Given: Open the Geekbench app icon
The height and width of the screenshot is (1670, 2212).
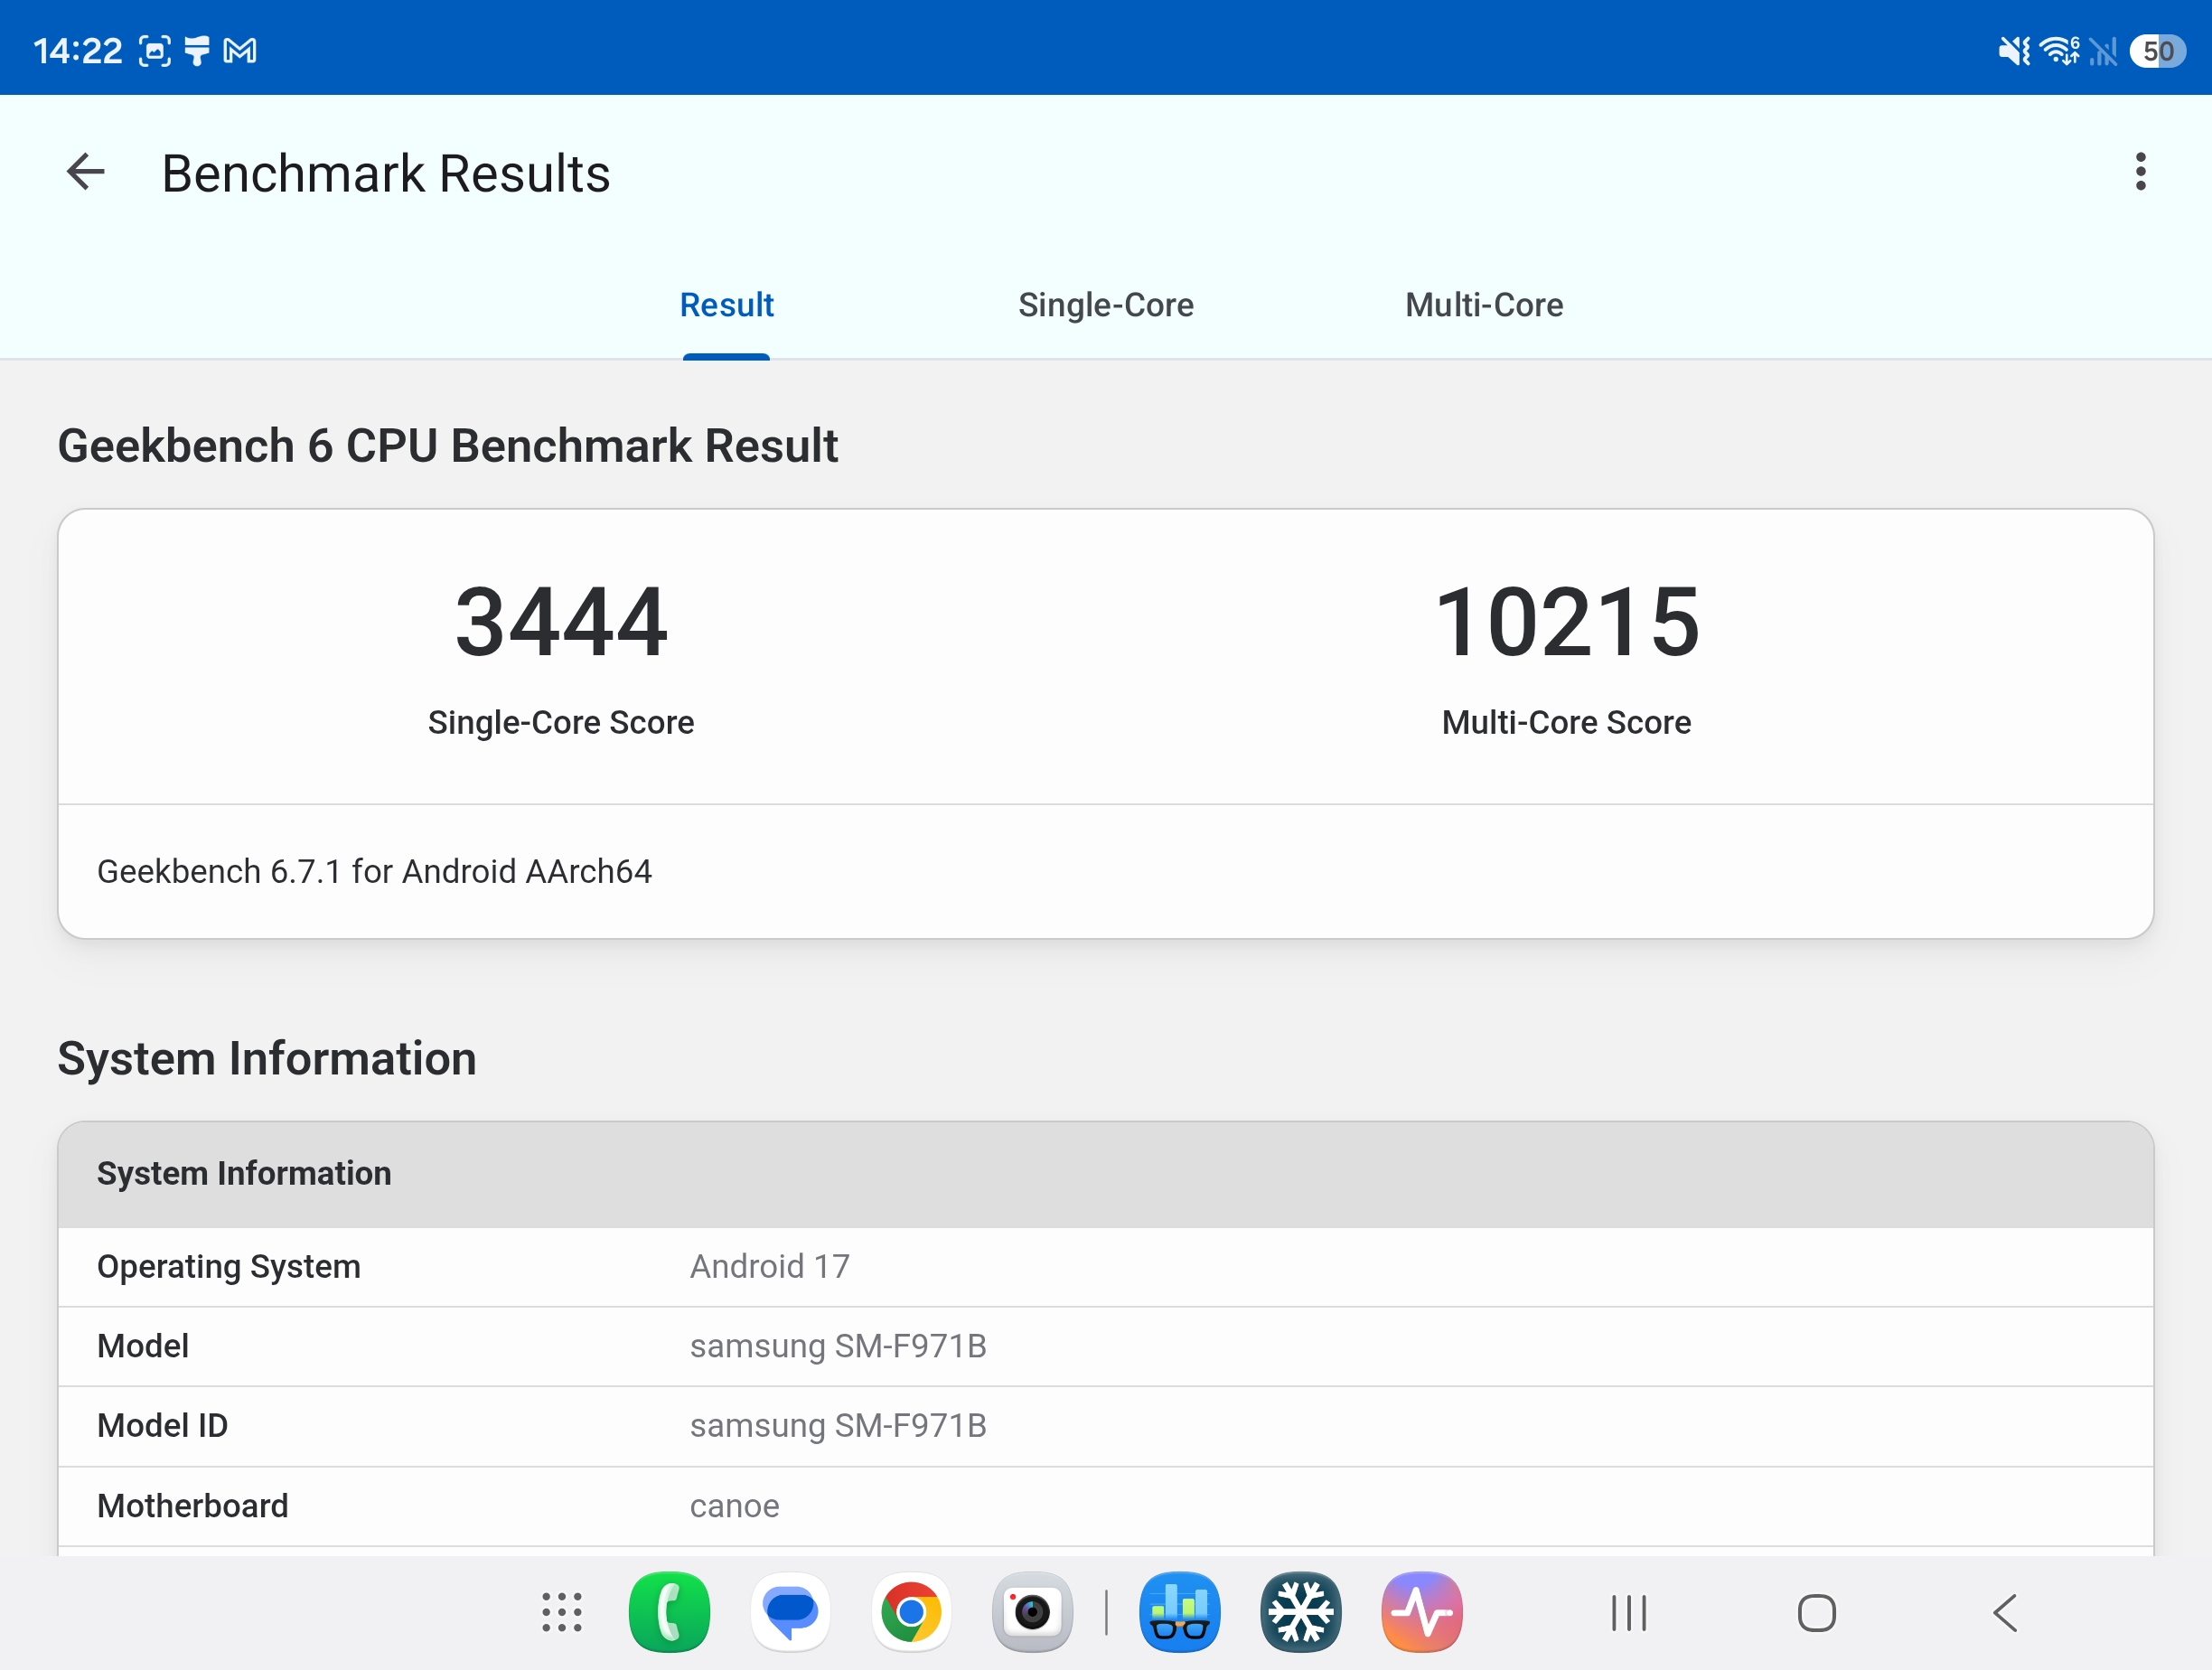Looking at the screenshot, I should [1180, 1612].
